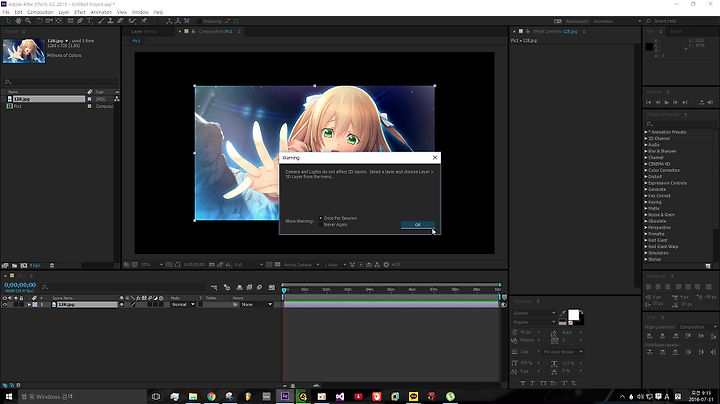
Task: Open Fill Over Stroke dropdown
Action: point(562,352)
